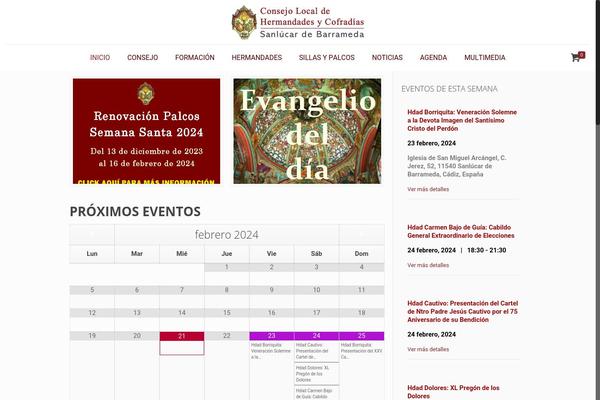
Task: Click the 'EVENTOS DE ESTA SEMANA' heading
Action: [449, 89]
